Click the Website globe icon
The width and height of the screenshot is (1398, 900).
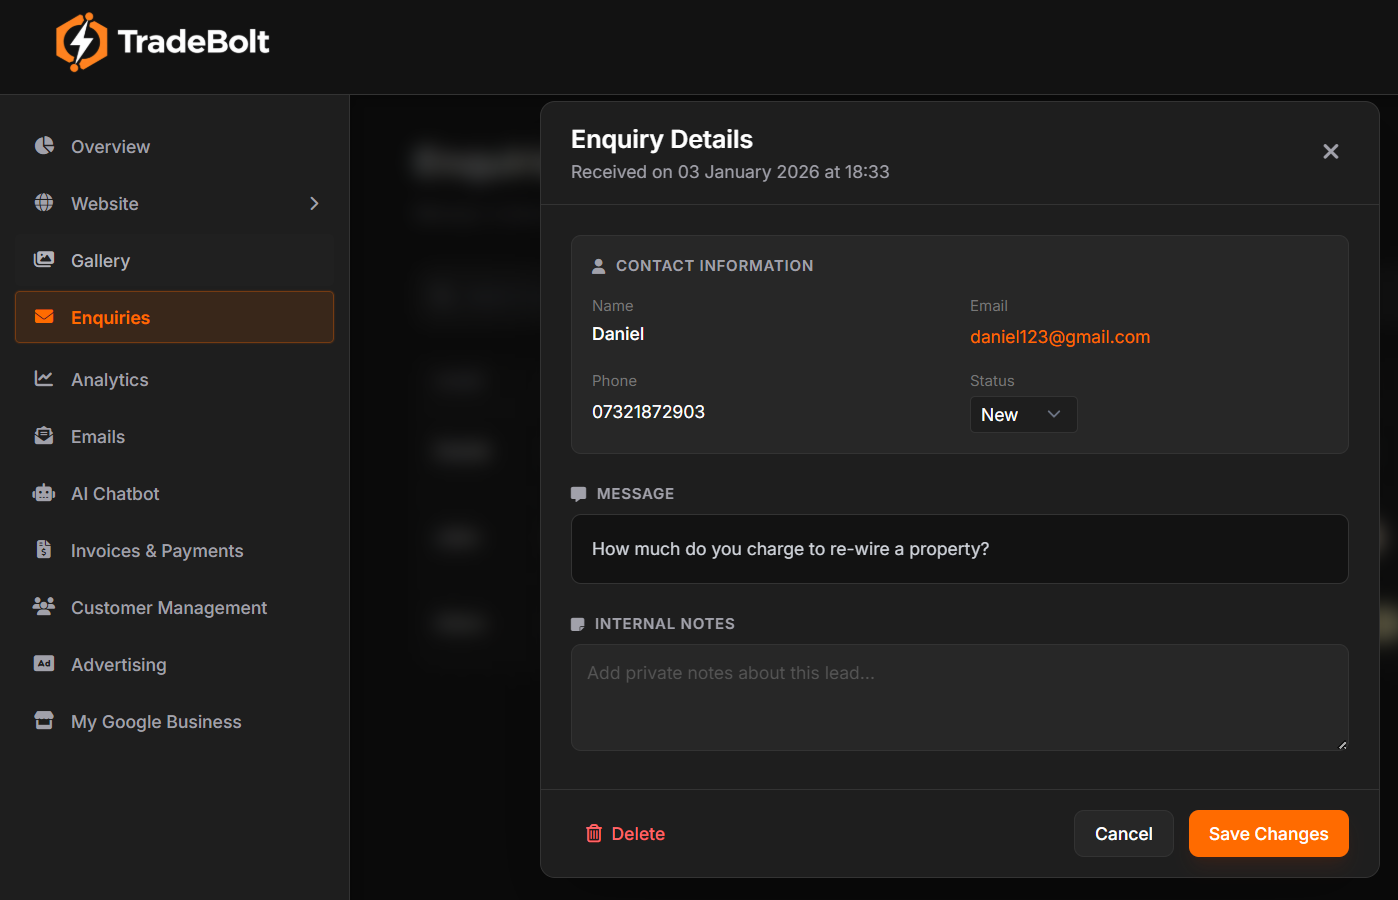[44, 203]
